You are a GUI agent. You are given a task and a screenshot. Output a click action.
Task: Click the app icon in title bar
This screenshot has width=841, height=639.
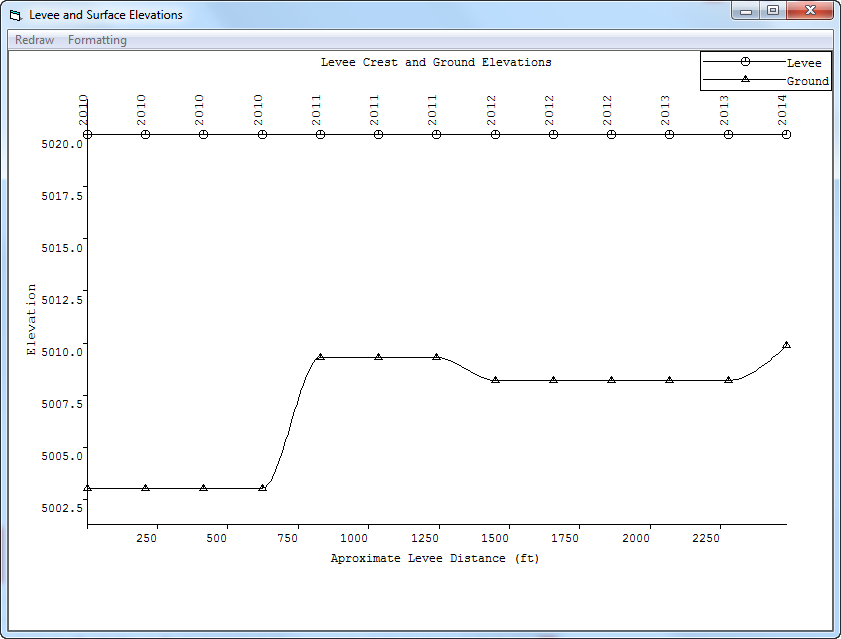(15, 15)
